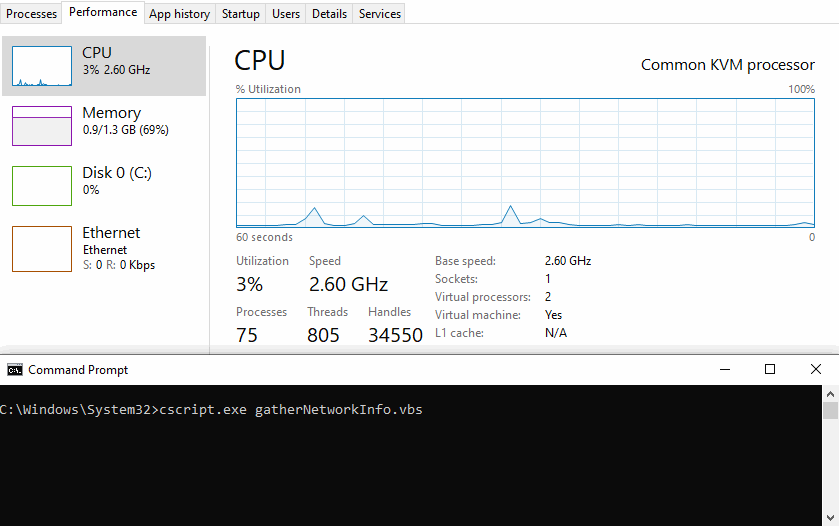Click the Common KVM processor label

pyautogui.click(x=727, y=65)
